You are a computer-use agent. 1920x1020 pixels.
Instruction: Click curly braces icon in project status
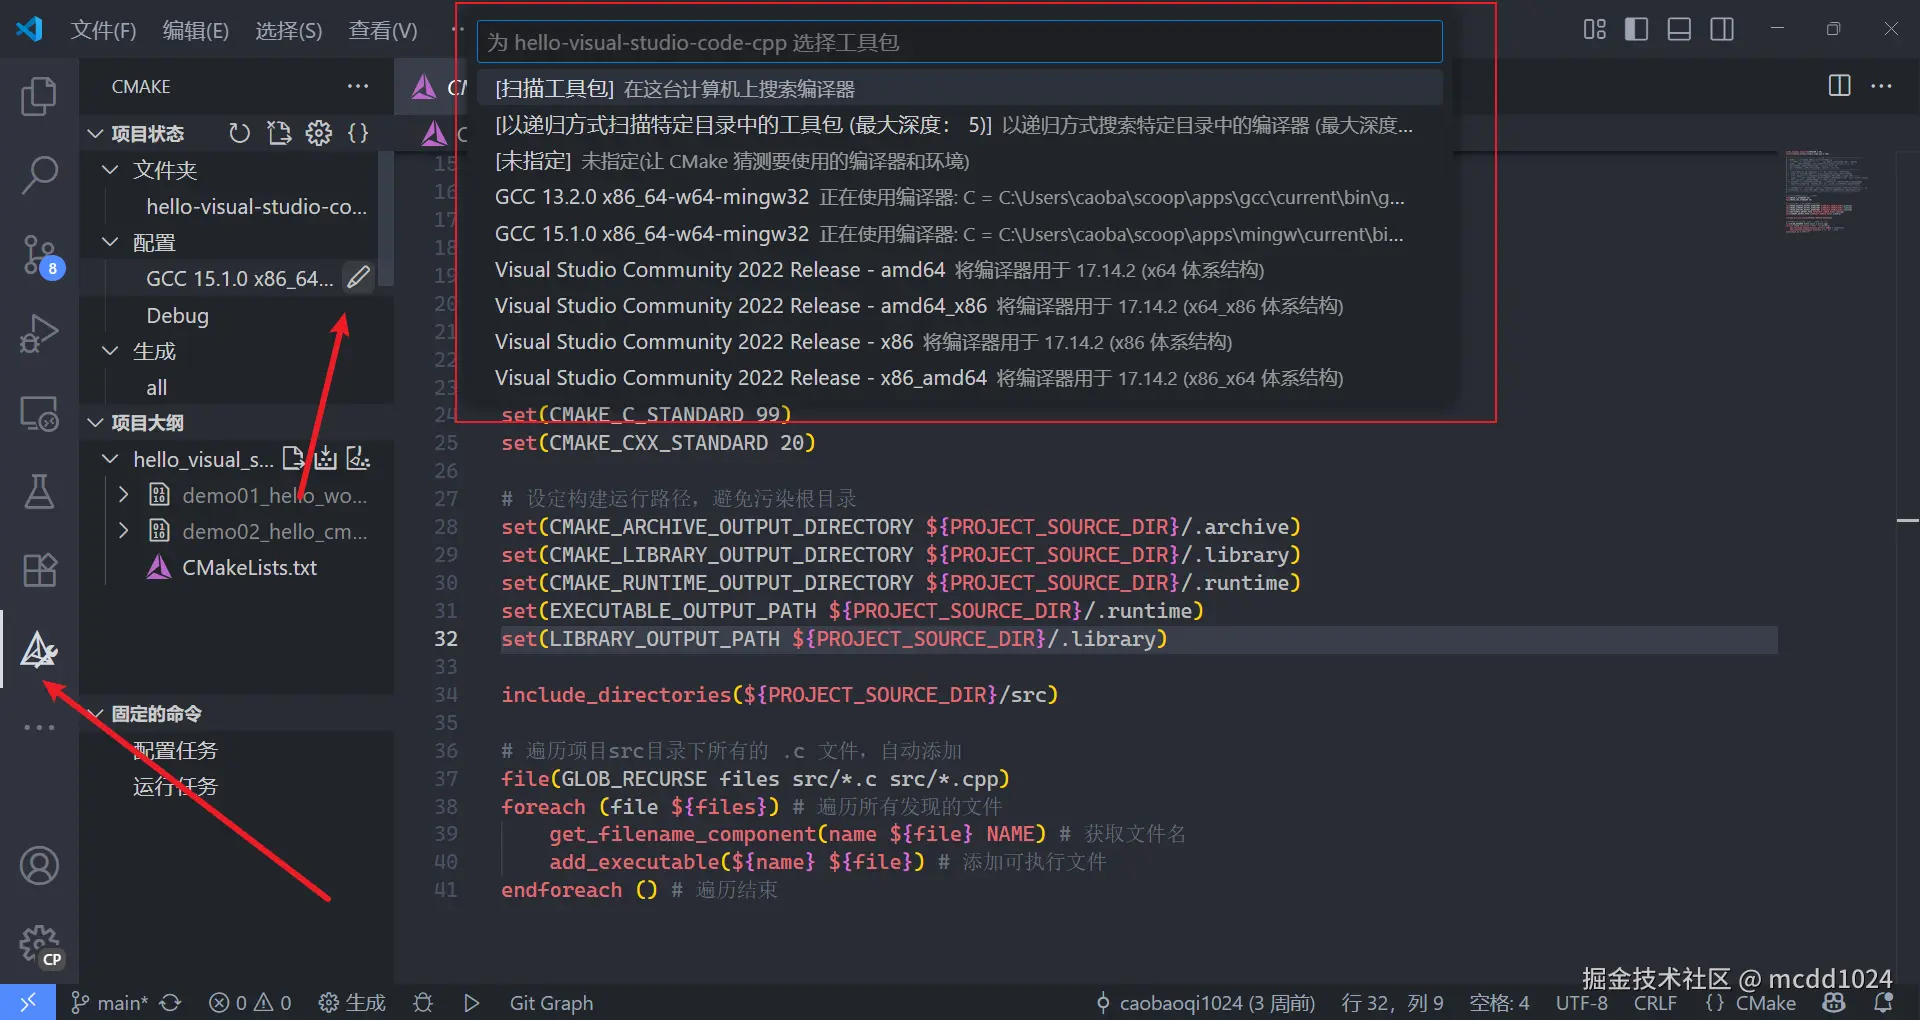358,133
